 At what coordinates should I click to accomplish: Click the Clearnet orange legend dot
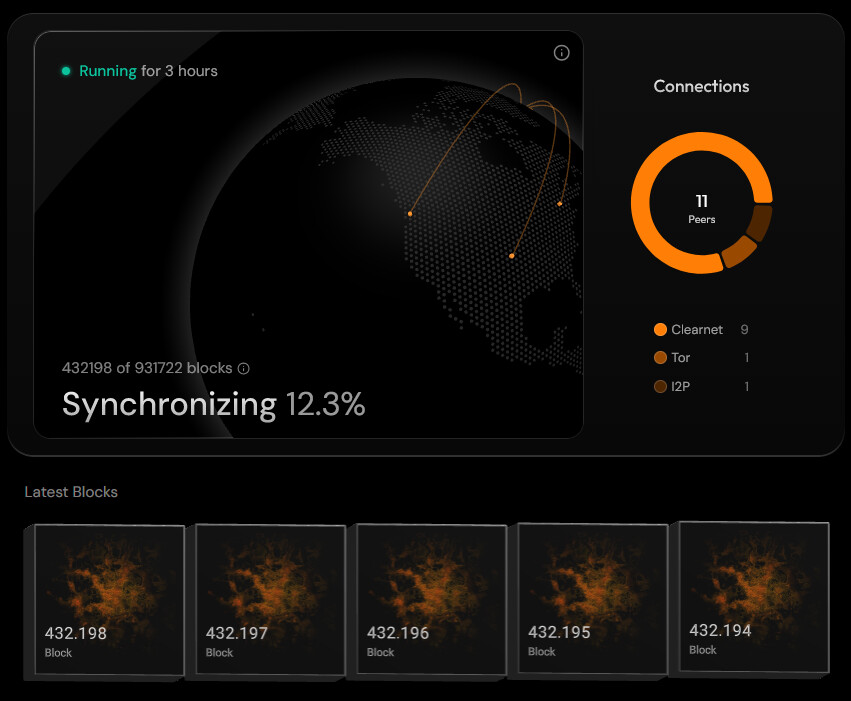click(x=660, y=330)
